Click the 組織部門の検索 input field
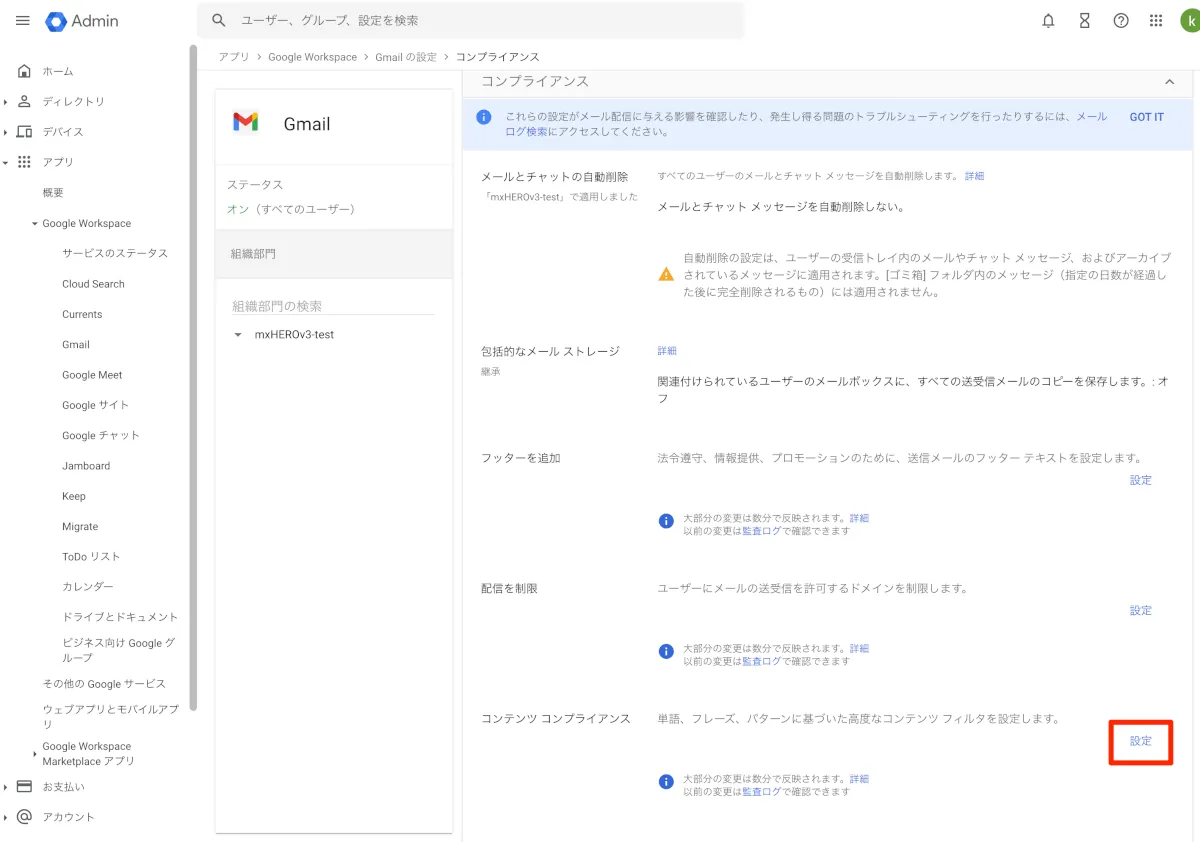 [x=333, y=306]
